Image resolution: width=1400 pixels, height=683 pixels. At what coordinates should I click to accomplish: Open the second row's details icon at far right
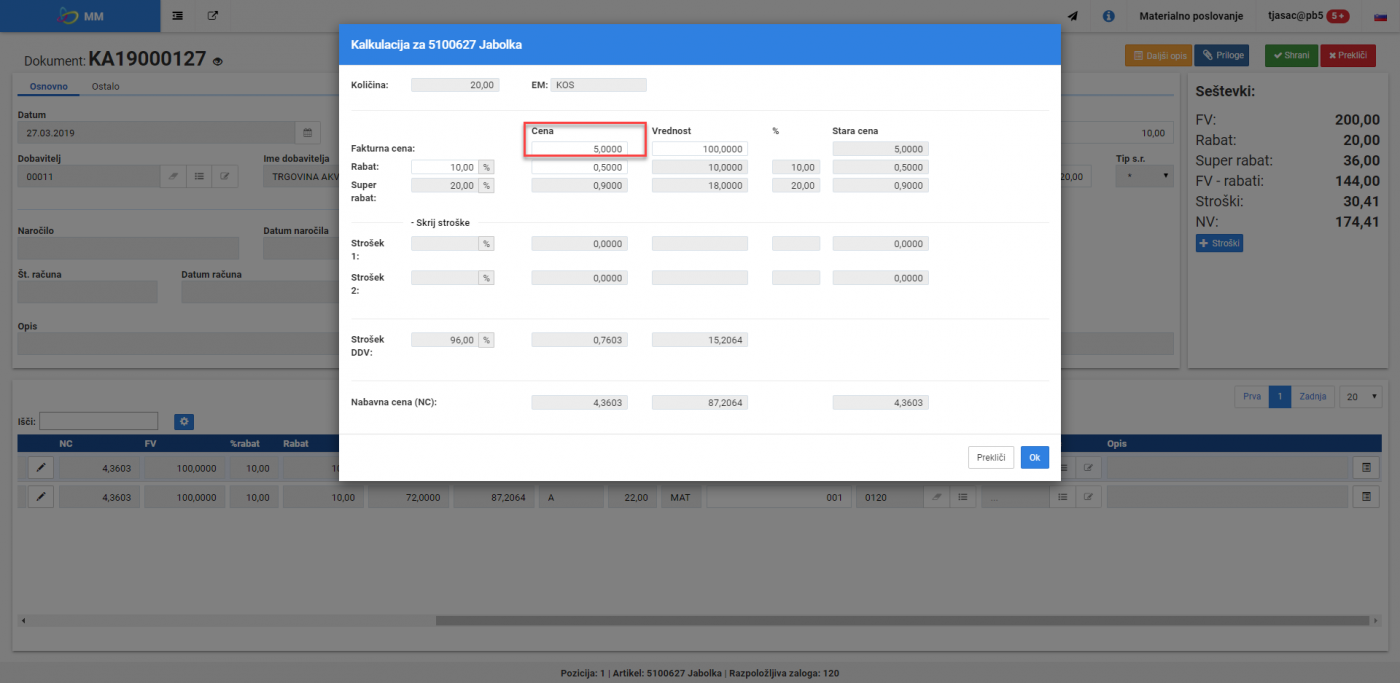point(1365,496)
